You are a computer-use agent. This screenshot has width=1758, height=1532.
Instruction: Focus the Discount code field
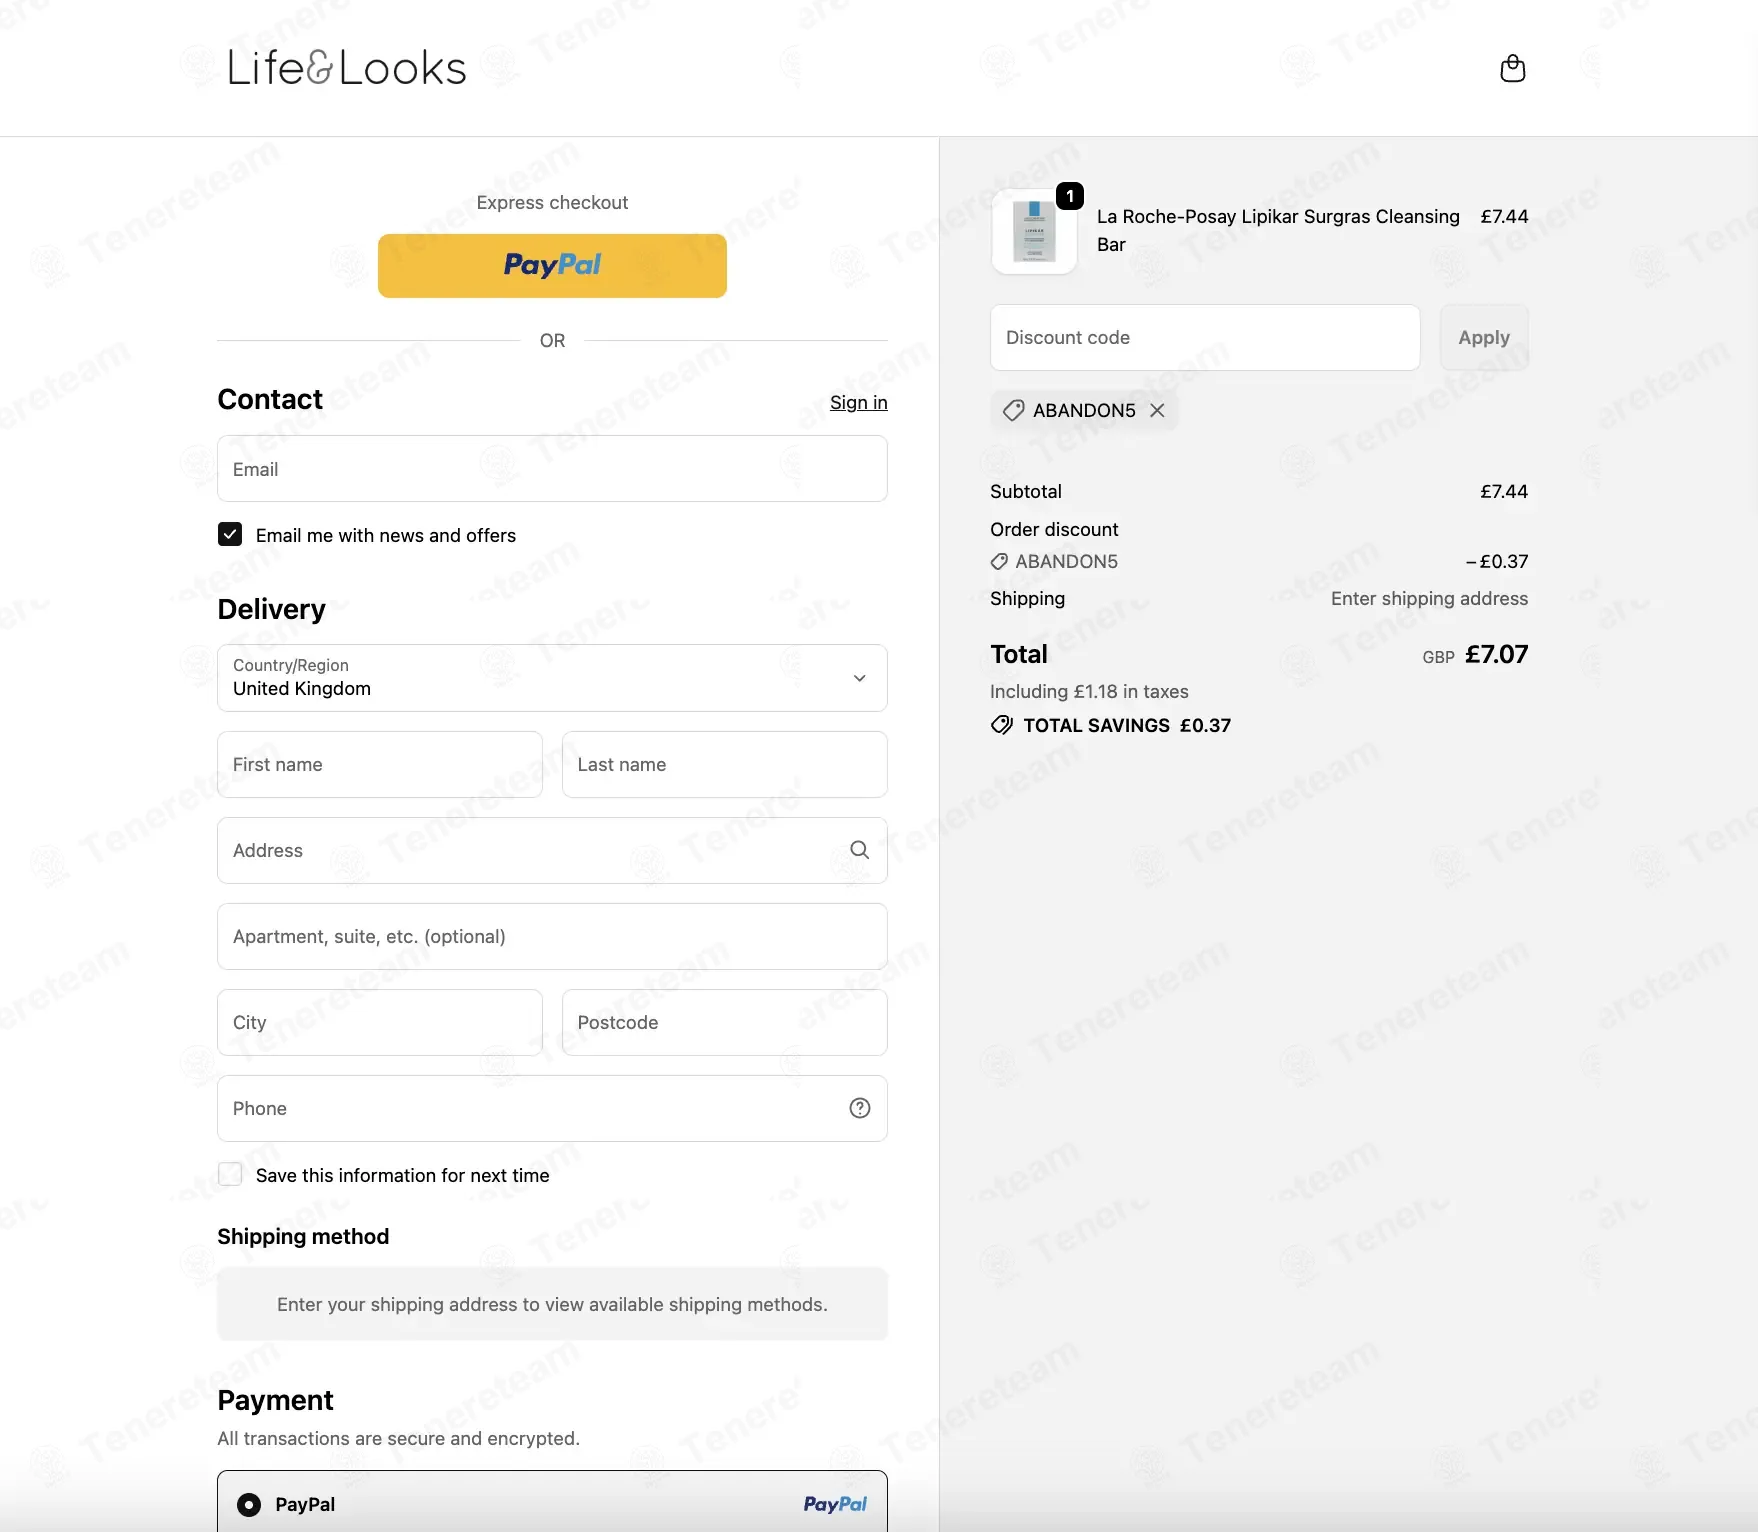tap(1205, 338)
